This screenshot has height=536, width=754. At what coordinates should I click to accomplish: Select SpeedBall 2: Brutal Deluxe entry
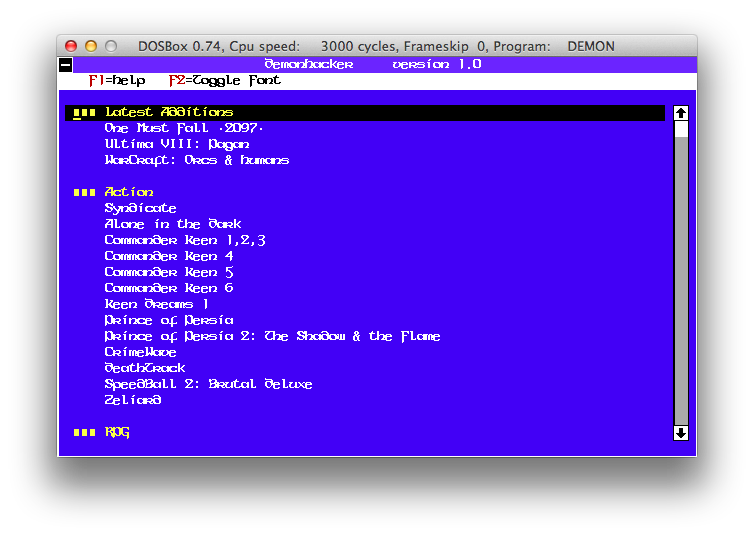pos(208,384)
